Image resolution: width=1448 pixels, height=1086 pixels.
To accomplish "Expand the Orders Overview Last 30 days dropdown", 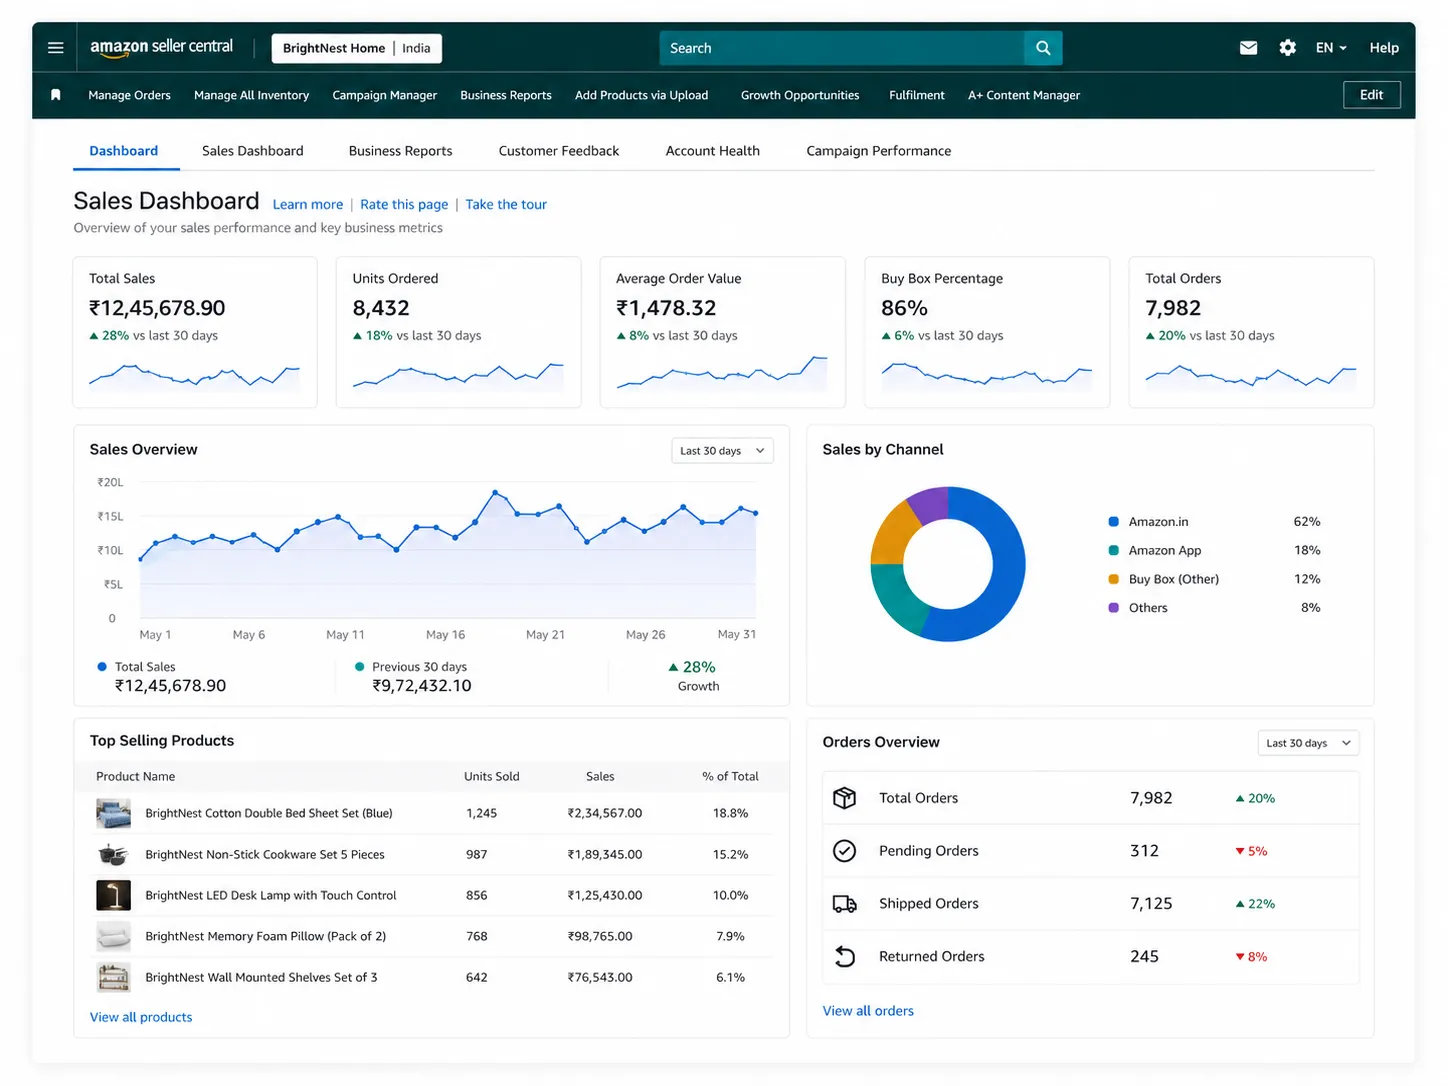I will click(1308, 743).
